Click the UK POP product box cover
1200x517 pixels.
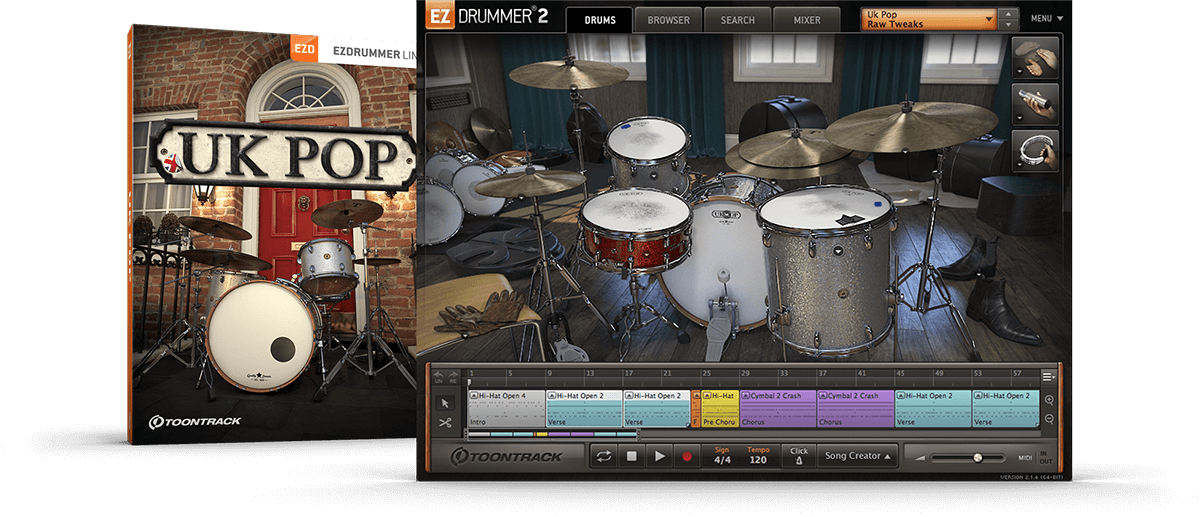pos(272,235)
